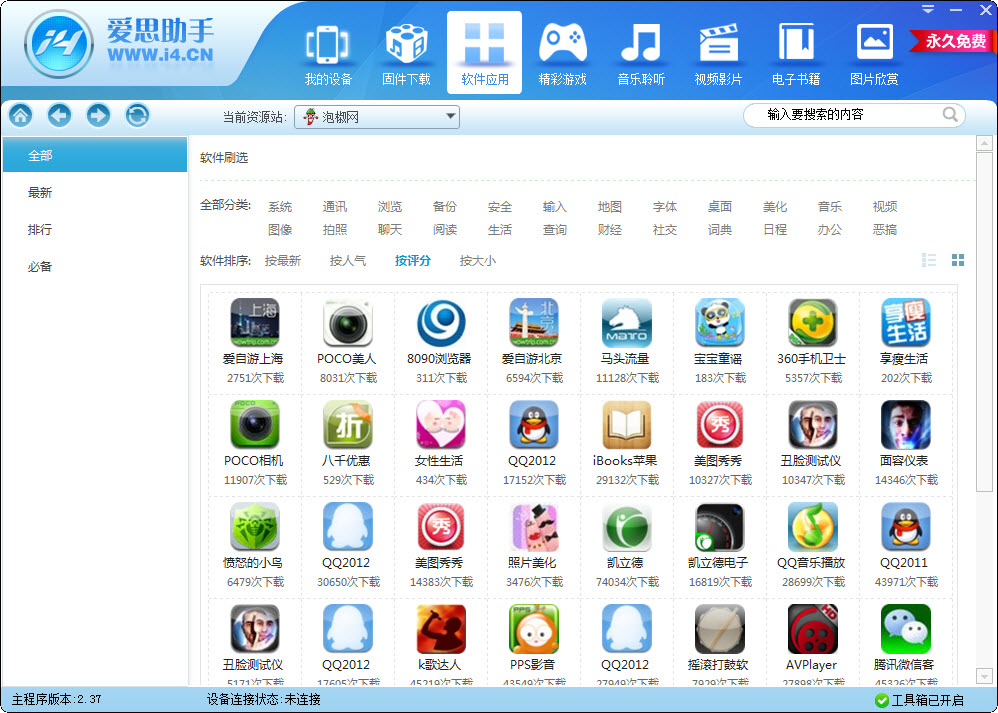Click 工具箱已开启 status indicator
This screenshot has height=713, width=998.
[x=919, y=700]
